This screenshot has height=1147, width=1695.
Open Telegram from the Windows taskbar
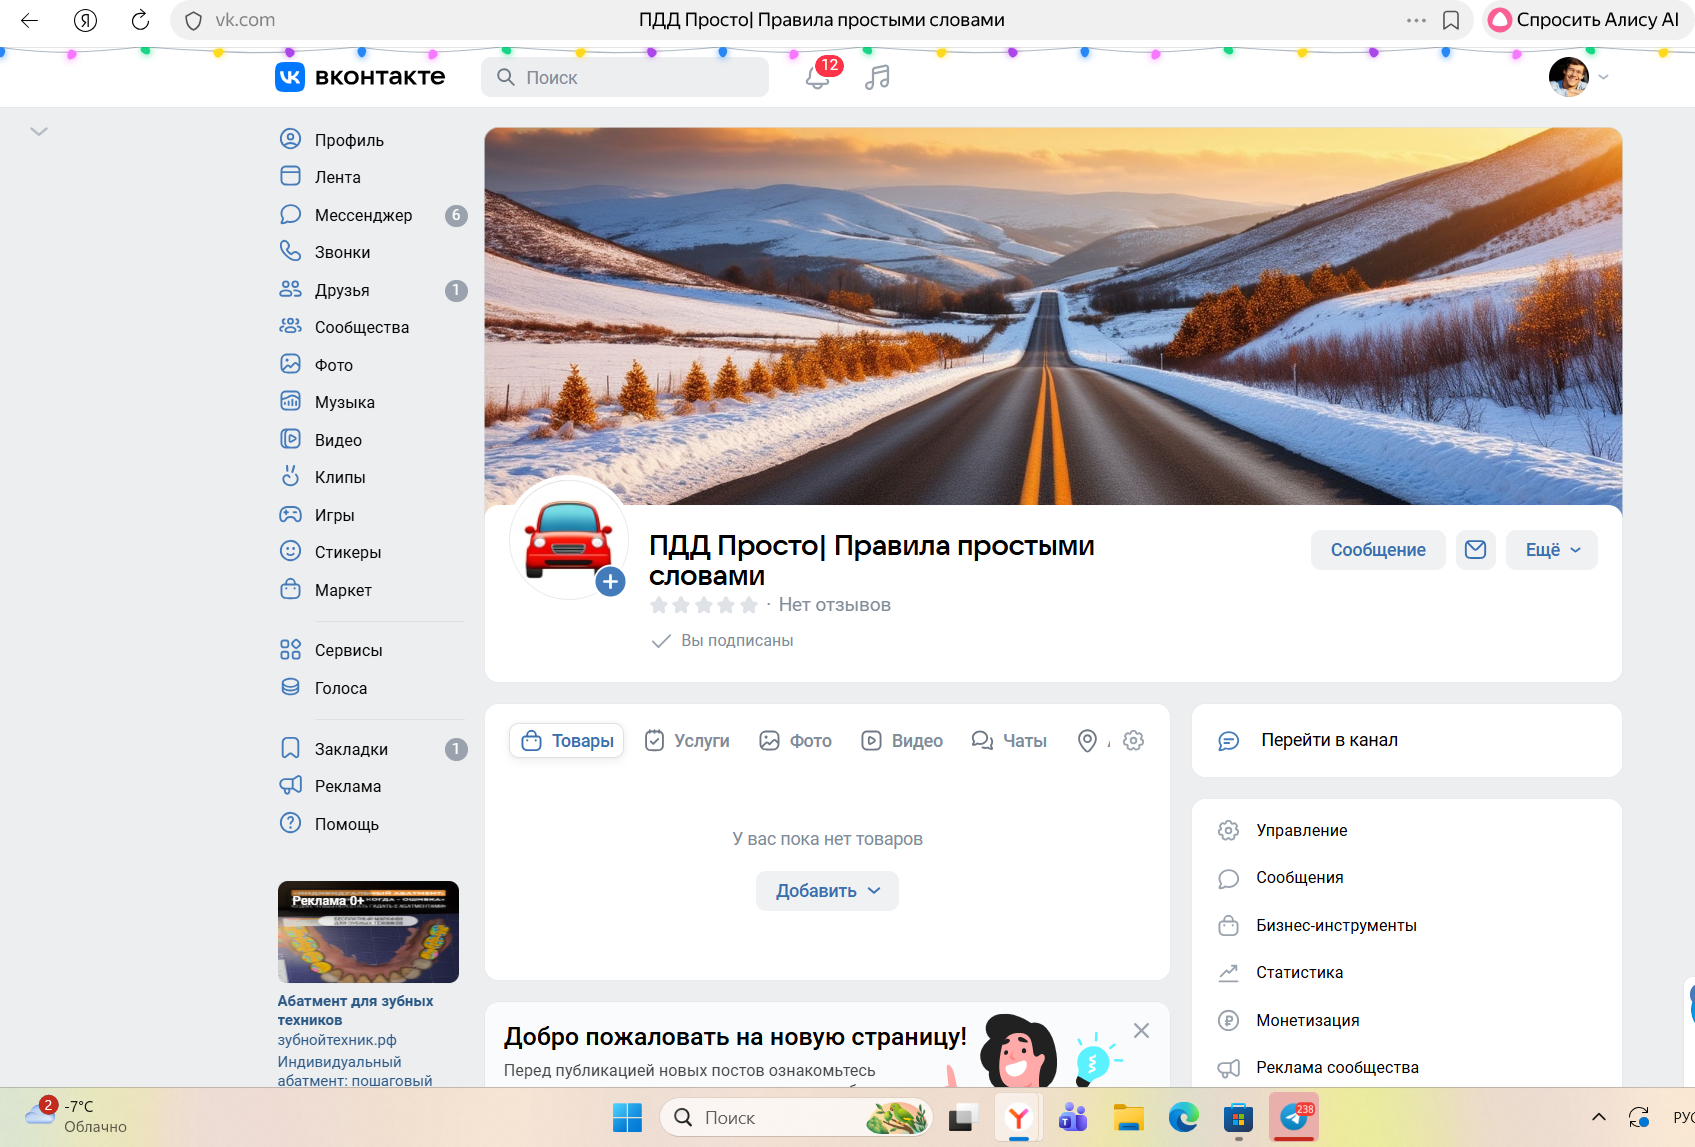[1293, 1118]
